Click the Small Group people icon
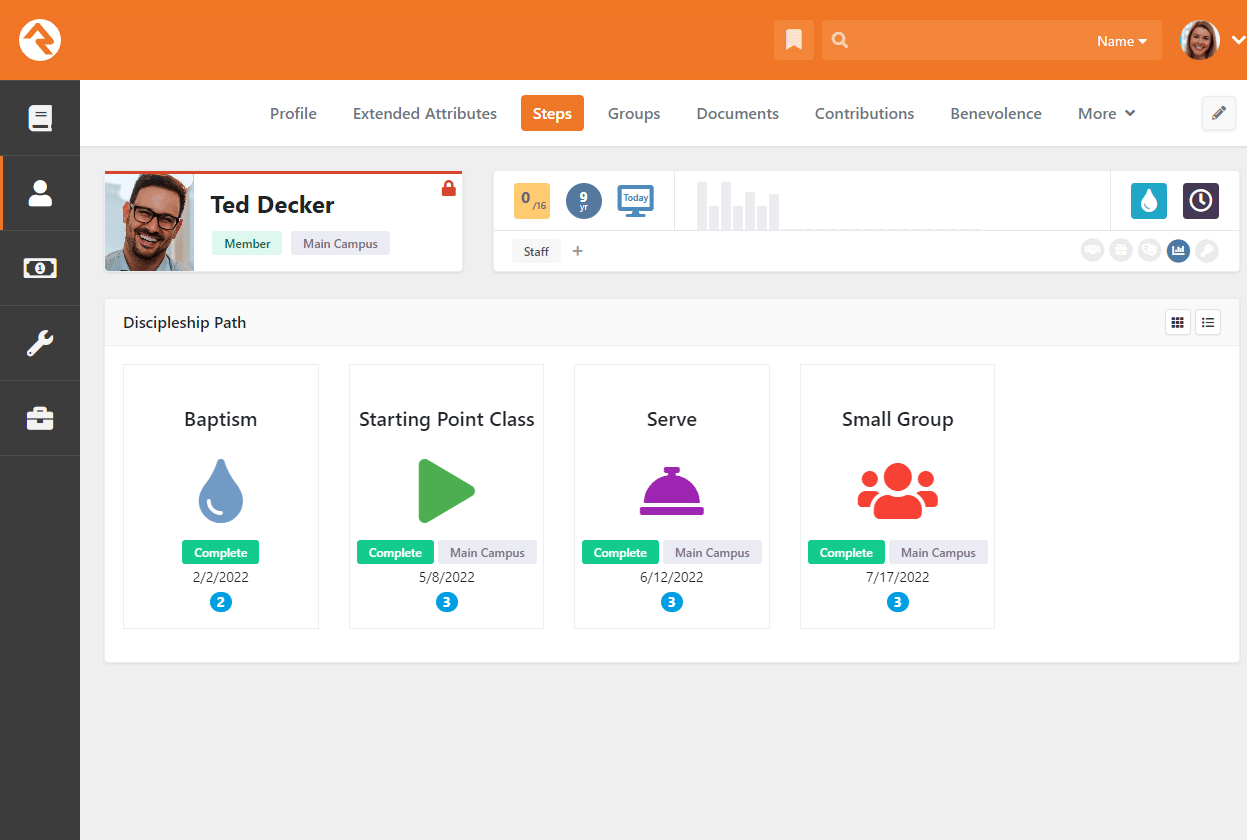This screenshot has height=840, width=1247. pyautogui.click(x=898, y=491)
